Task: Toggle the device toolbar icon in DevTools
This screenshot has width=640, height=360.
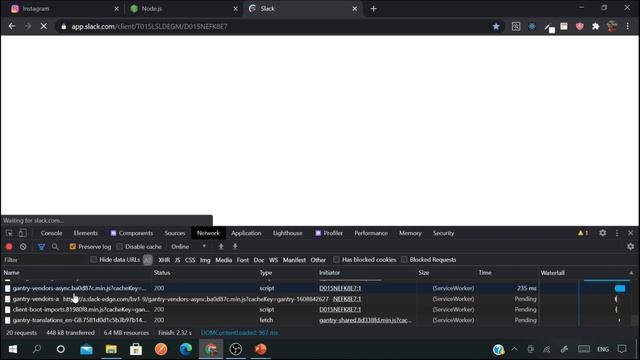Action: [x=22, y=233]
